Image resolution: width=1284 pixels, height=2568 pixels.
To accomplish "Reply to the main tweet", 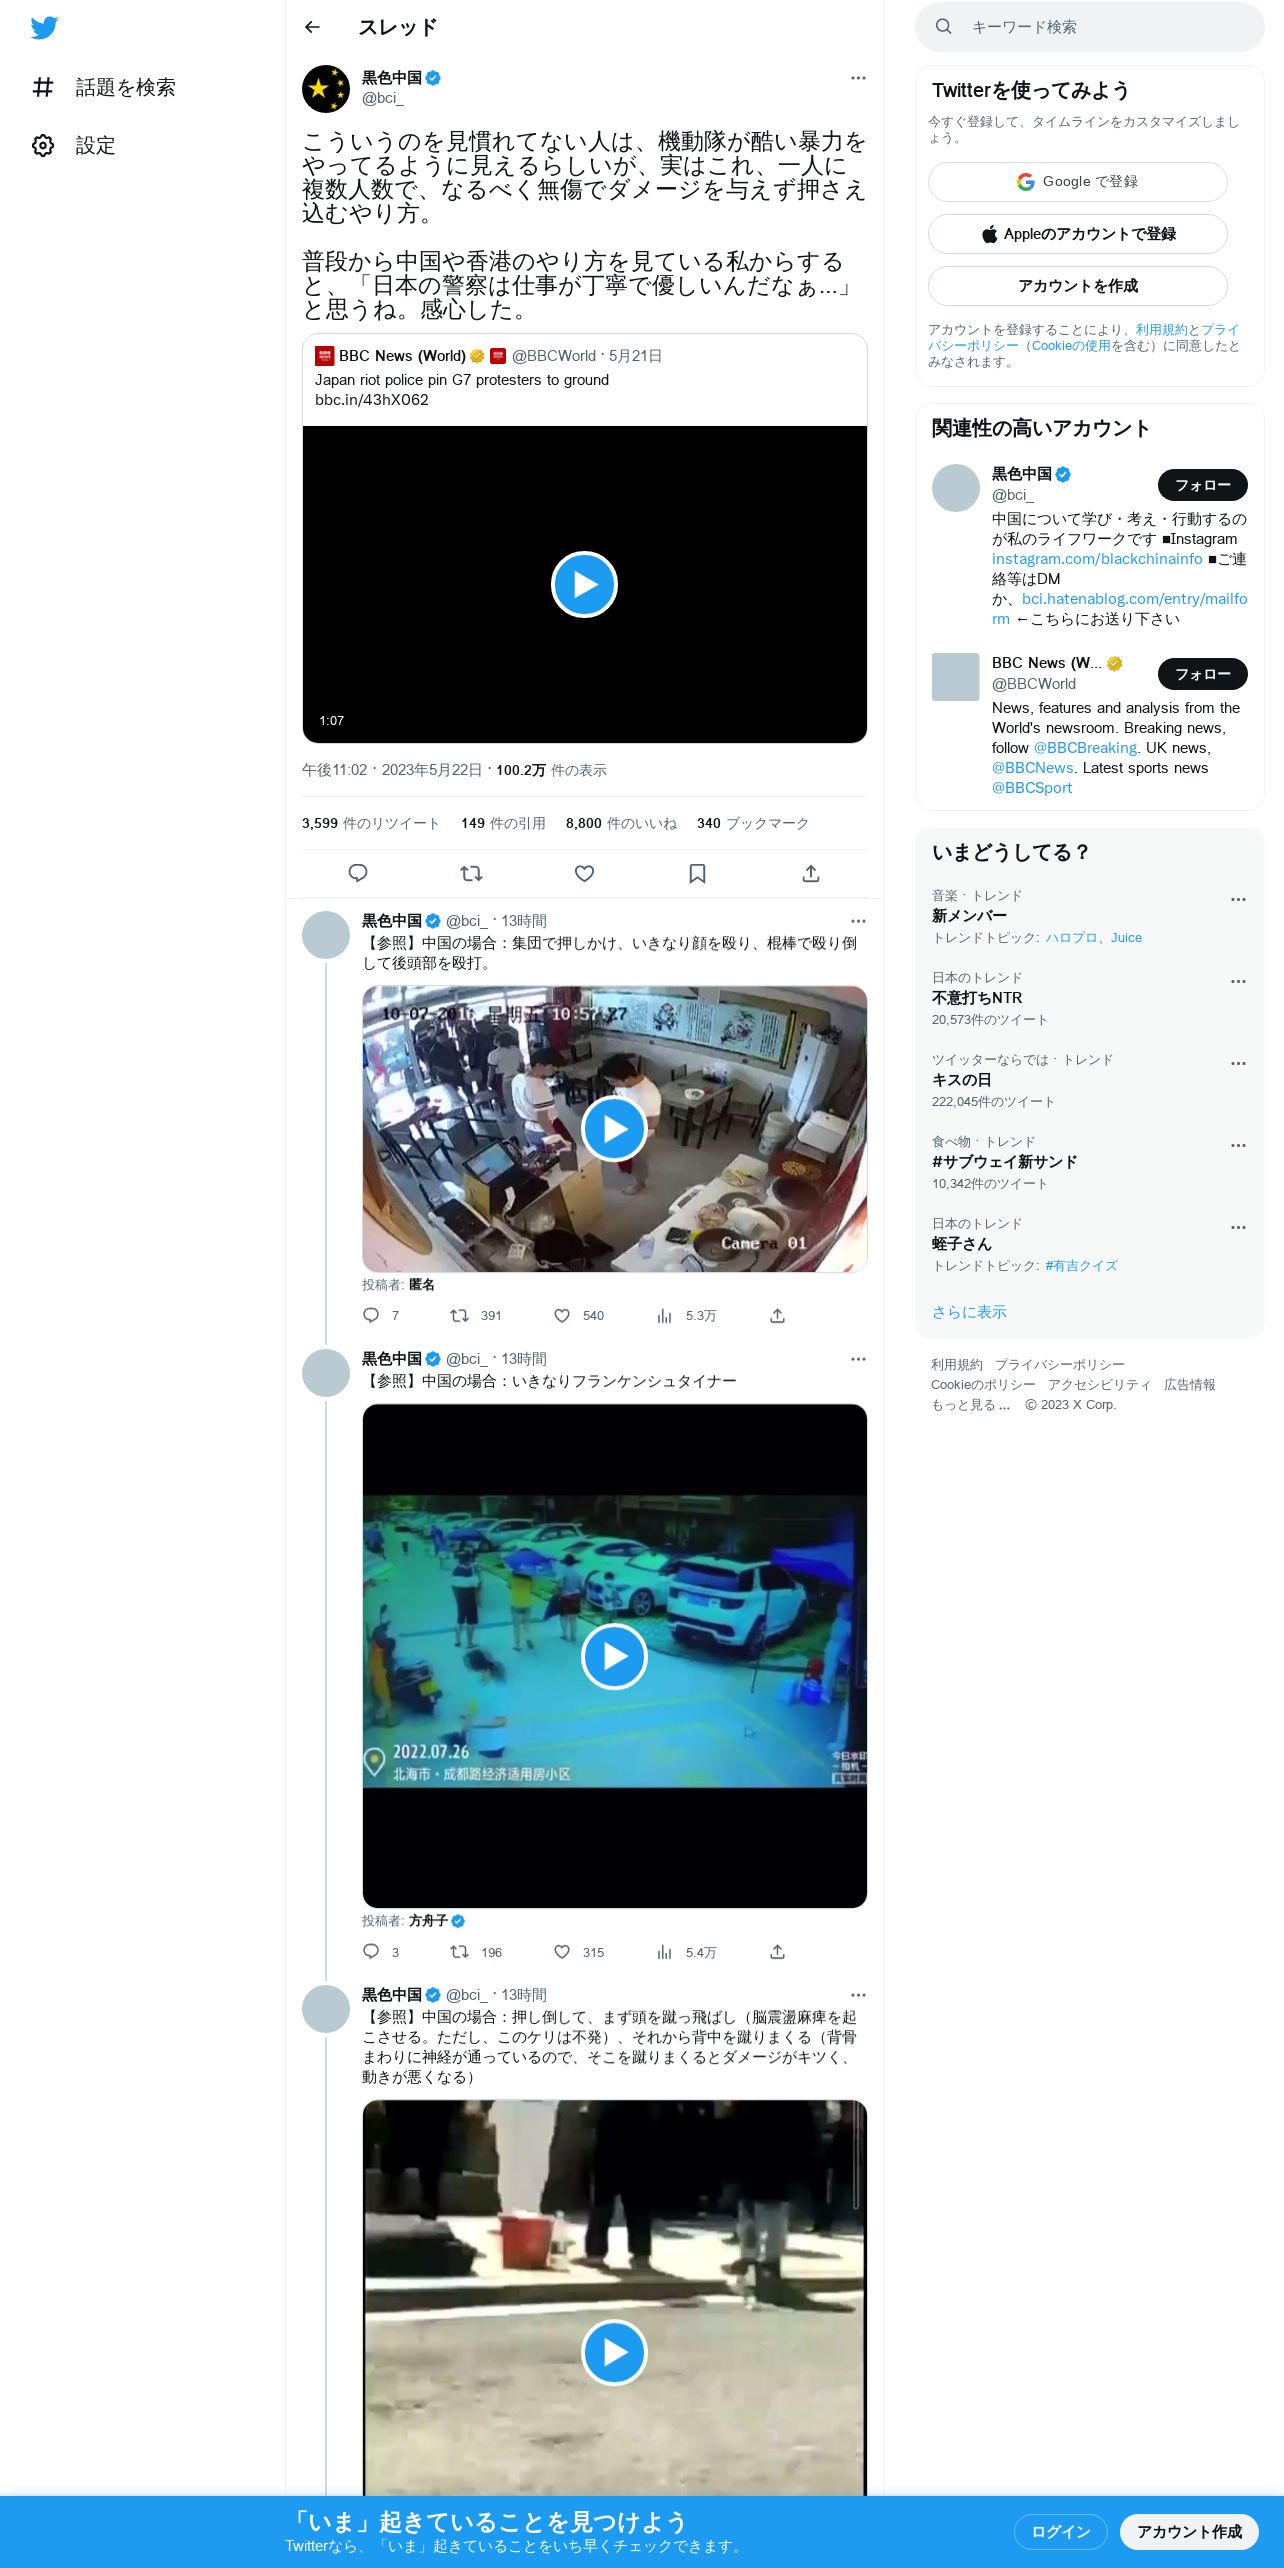I will 358,873.
